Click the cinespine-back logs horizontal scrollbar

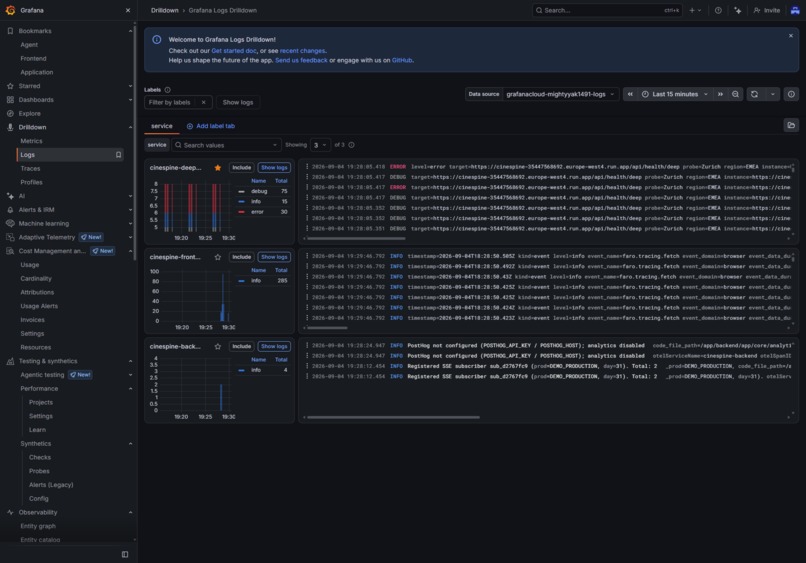(x=393, y=417)
